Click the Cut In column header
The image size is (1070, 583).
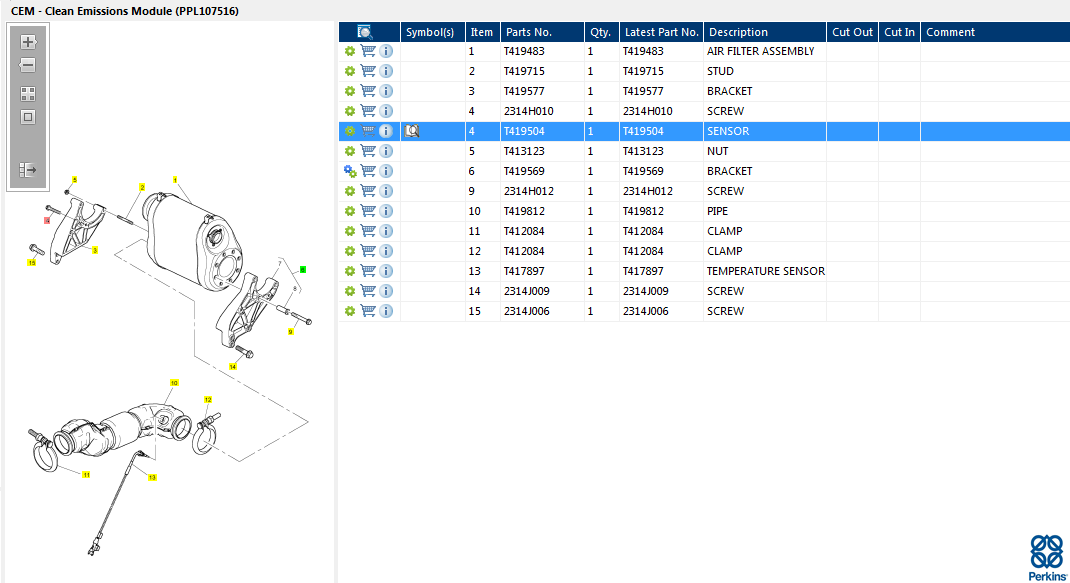click(x=899, y=32)
